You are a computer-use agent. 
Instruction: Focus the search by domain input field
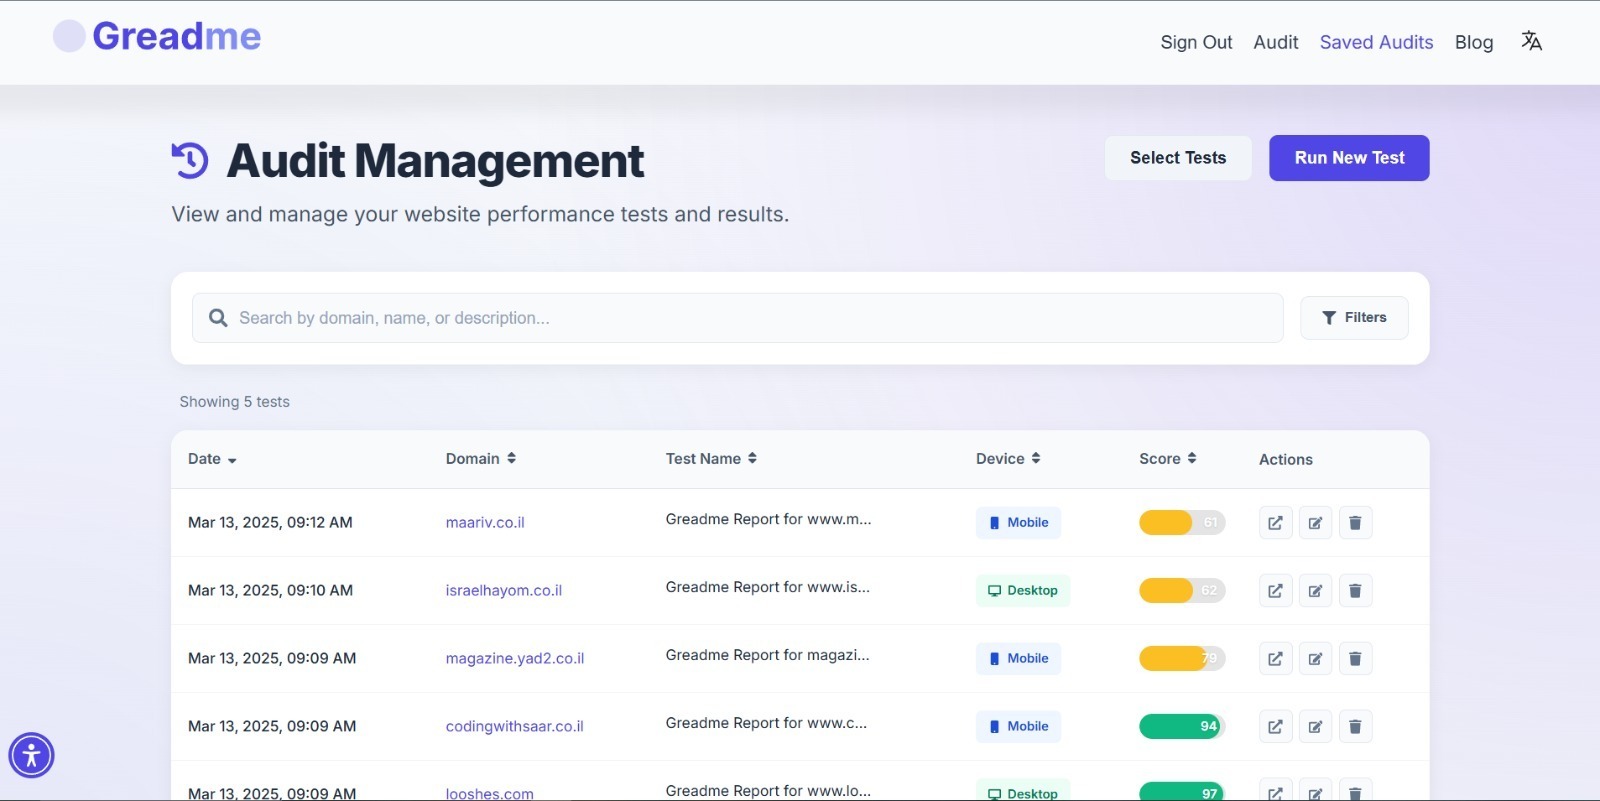[738, 318]
